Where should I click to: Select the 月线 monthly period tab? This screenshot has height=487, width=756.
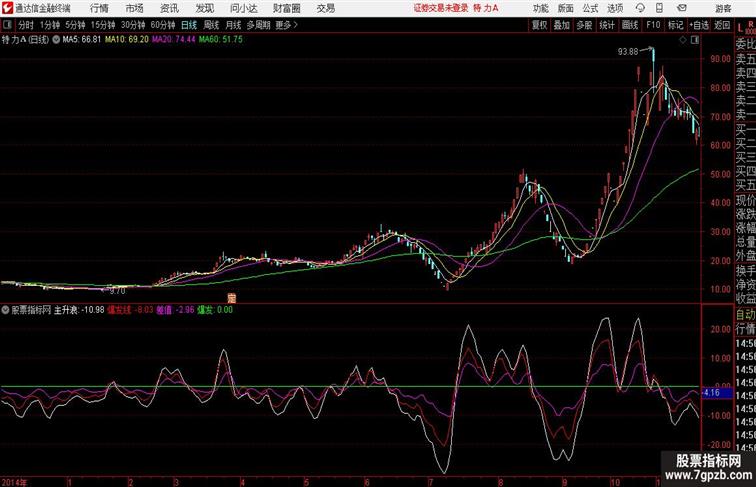coord(233,25)
